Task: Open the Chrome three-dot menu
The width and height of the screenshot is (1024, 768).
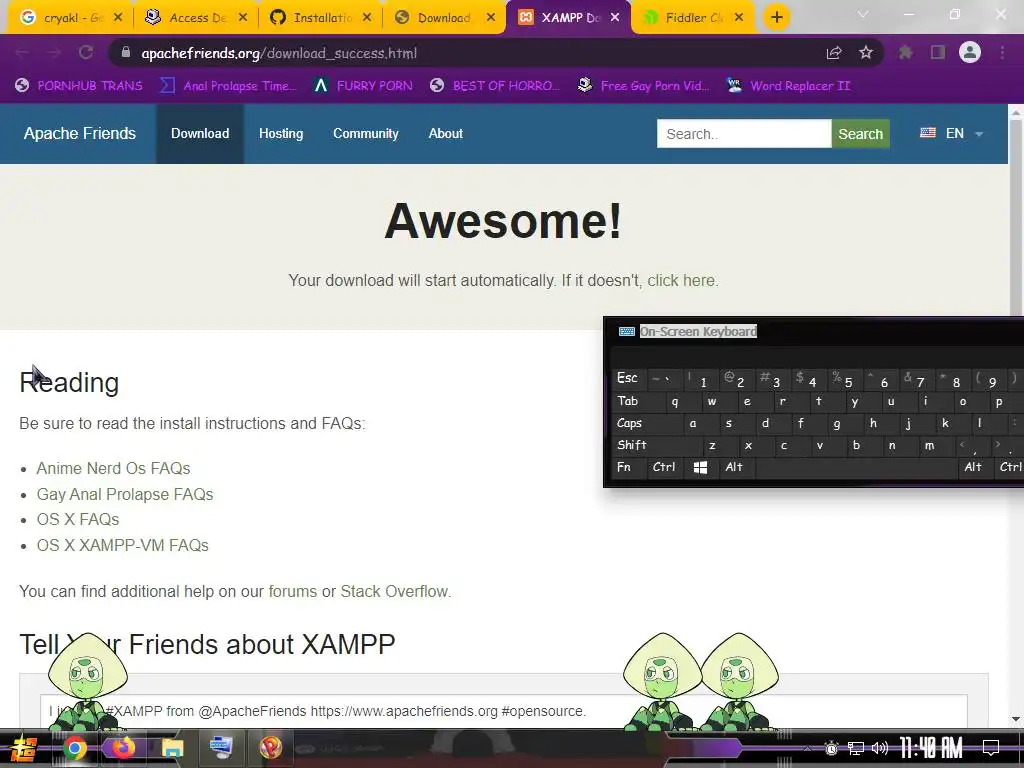Action: click(x=1002, y=53)
